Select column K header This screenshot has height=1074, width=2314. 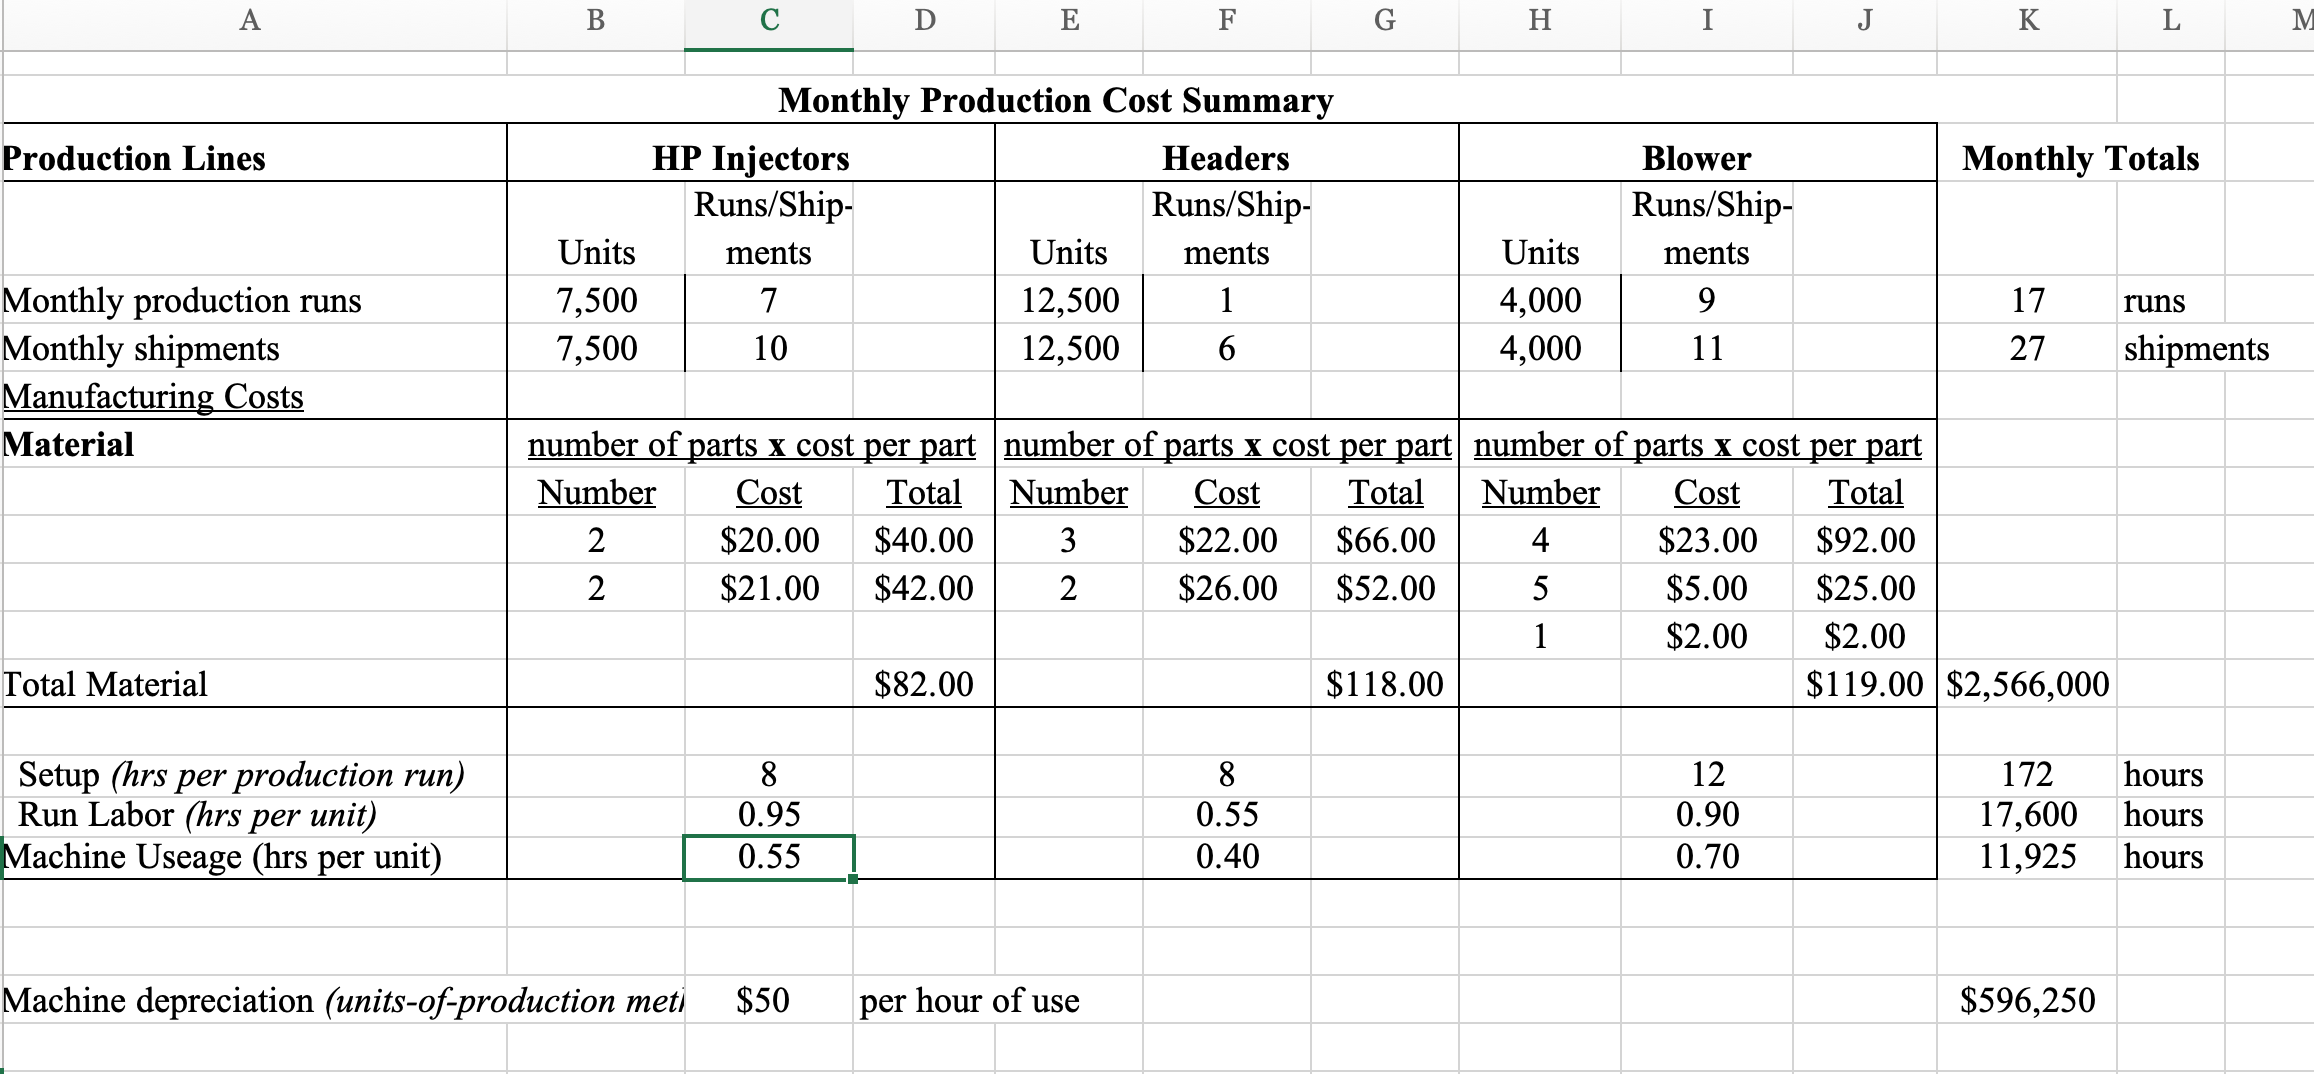point(2027,20)
